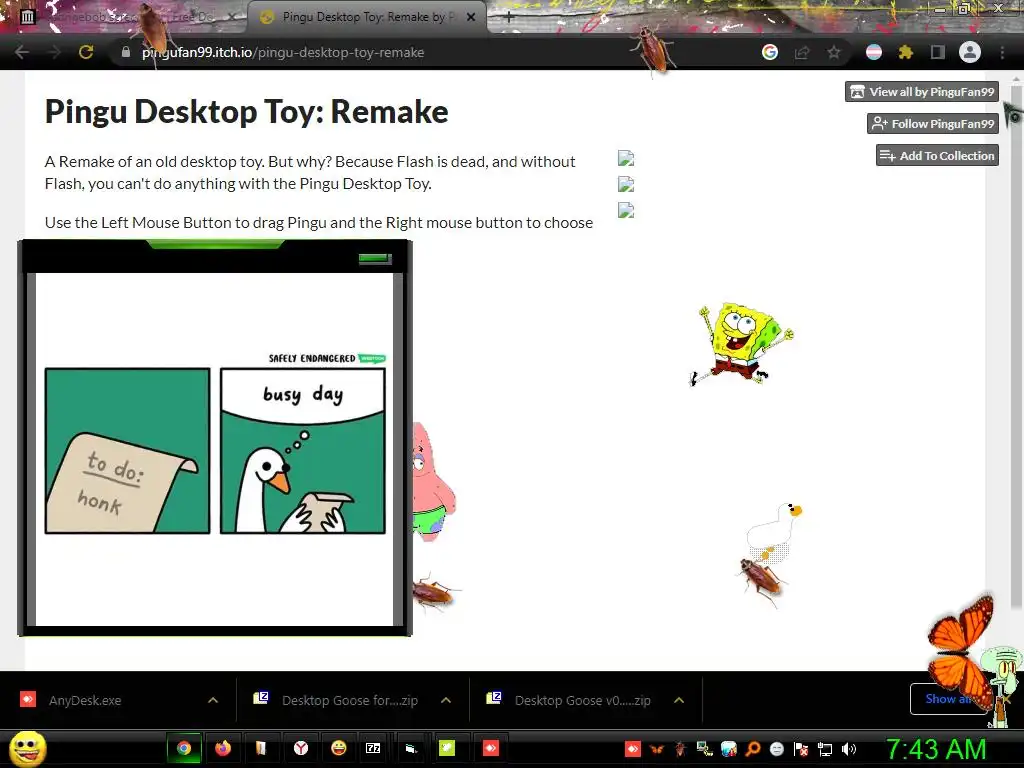Click the forward navigation arrow

[x=54, y=52]
